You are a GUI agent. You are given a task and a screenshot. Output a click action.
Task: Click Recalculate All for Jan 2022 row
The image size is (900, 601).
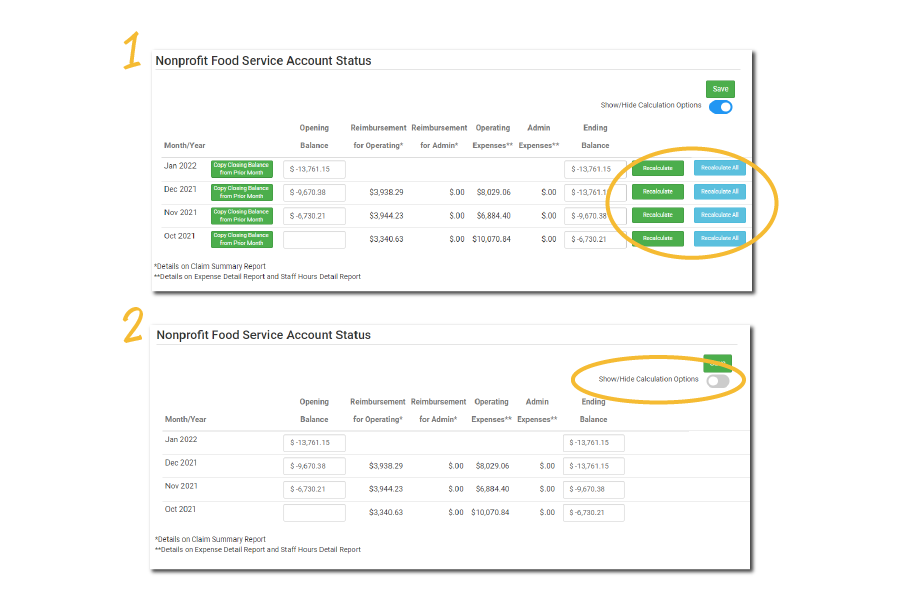[x=719, y=168]
